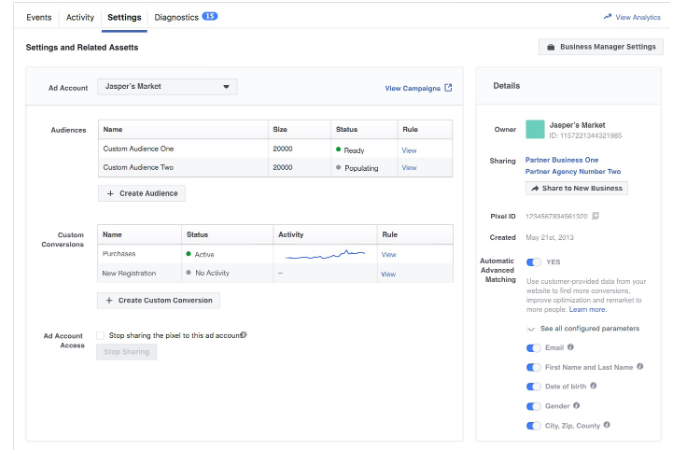
Task: Check the stop sharing pixel checkbox
Action: pyautogui.click(x=101, y=335)
